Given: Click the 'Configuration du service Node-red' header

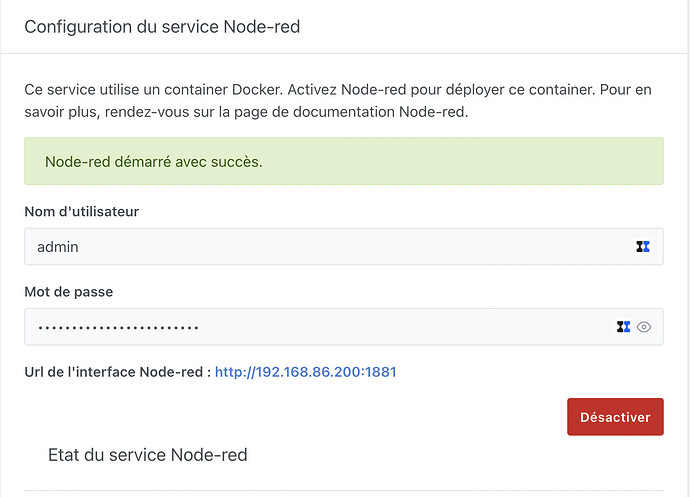Looking at the screenshot, I should 162,27.
